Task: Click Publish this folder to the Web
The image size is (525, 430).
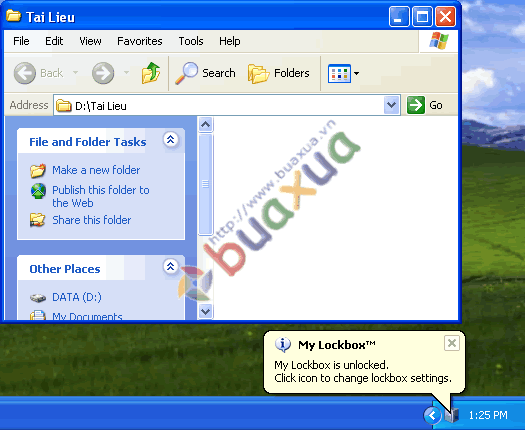Action: [101, 196]
